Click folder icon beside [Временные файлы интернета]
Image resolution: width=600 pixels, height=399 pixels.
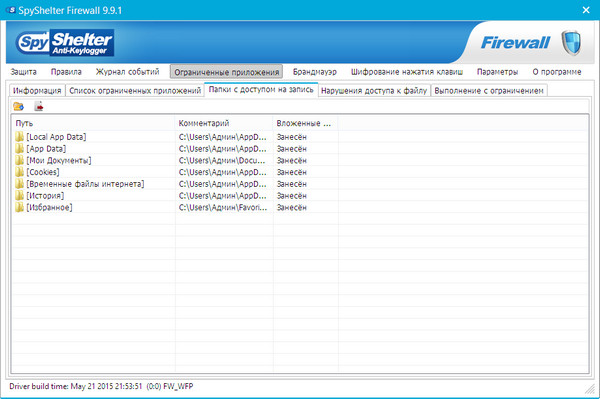coord(20,184)
